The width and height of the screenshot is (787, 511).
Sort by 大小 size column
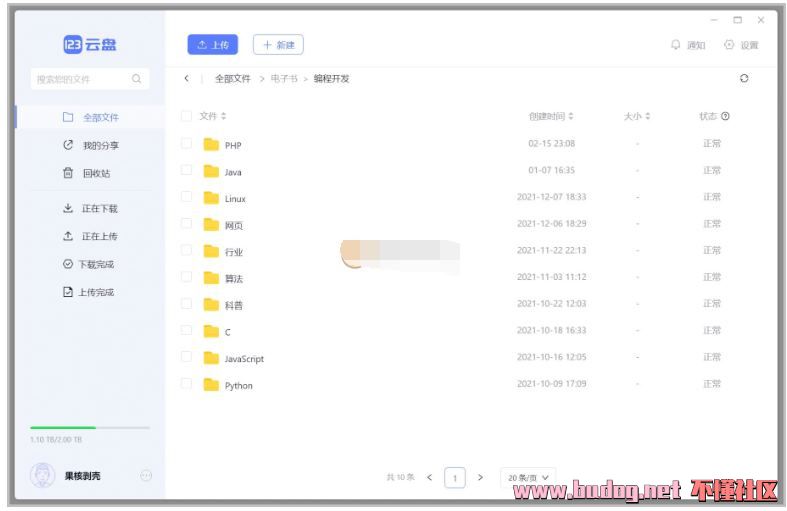pyautogui.click(x=637, y=116)
